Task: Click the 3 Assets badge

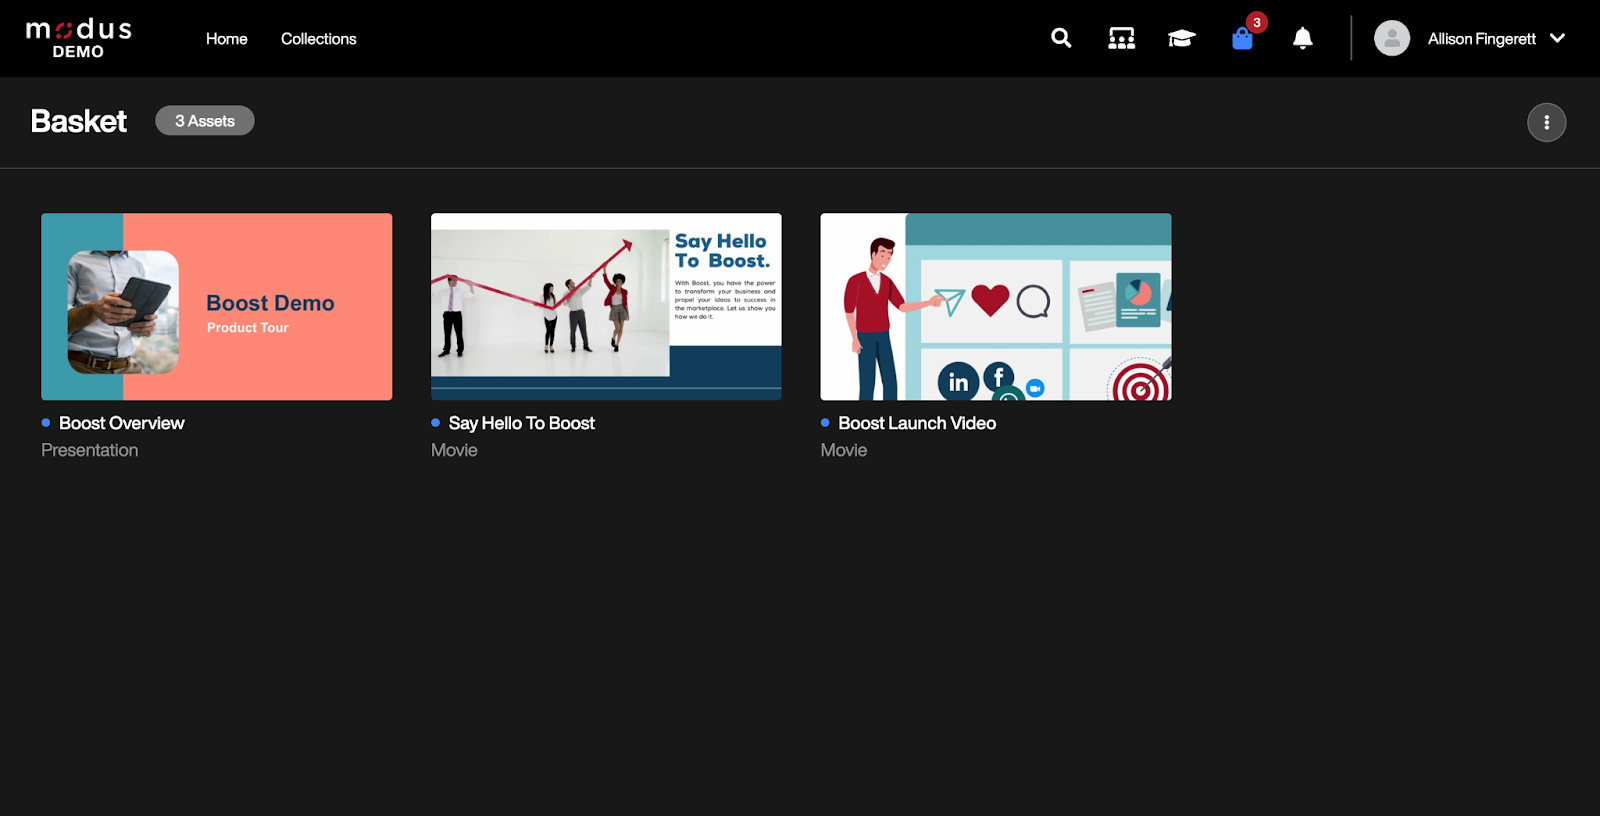Action: (x=205, y=121)
